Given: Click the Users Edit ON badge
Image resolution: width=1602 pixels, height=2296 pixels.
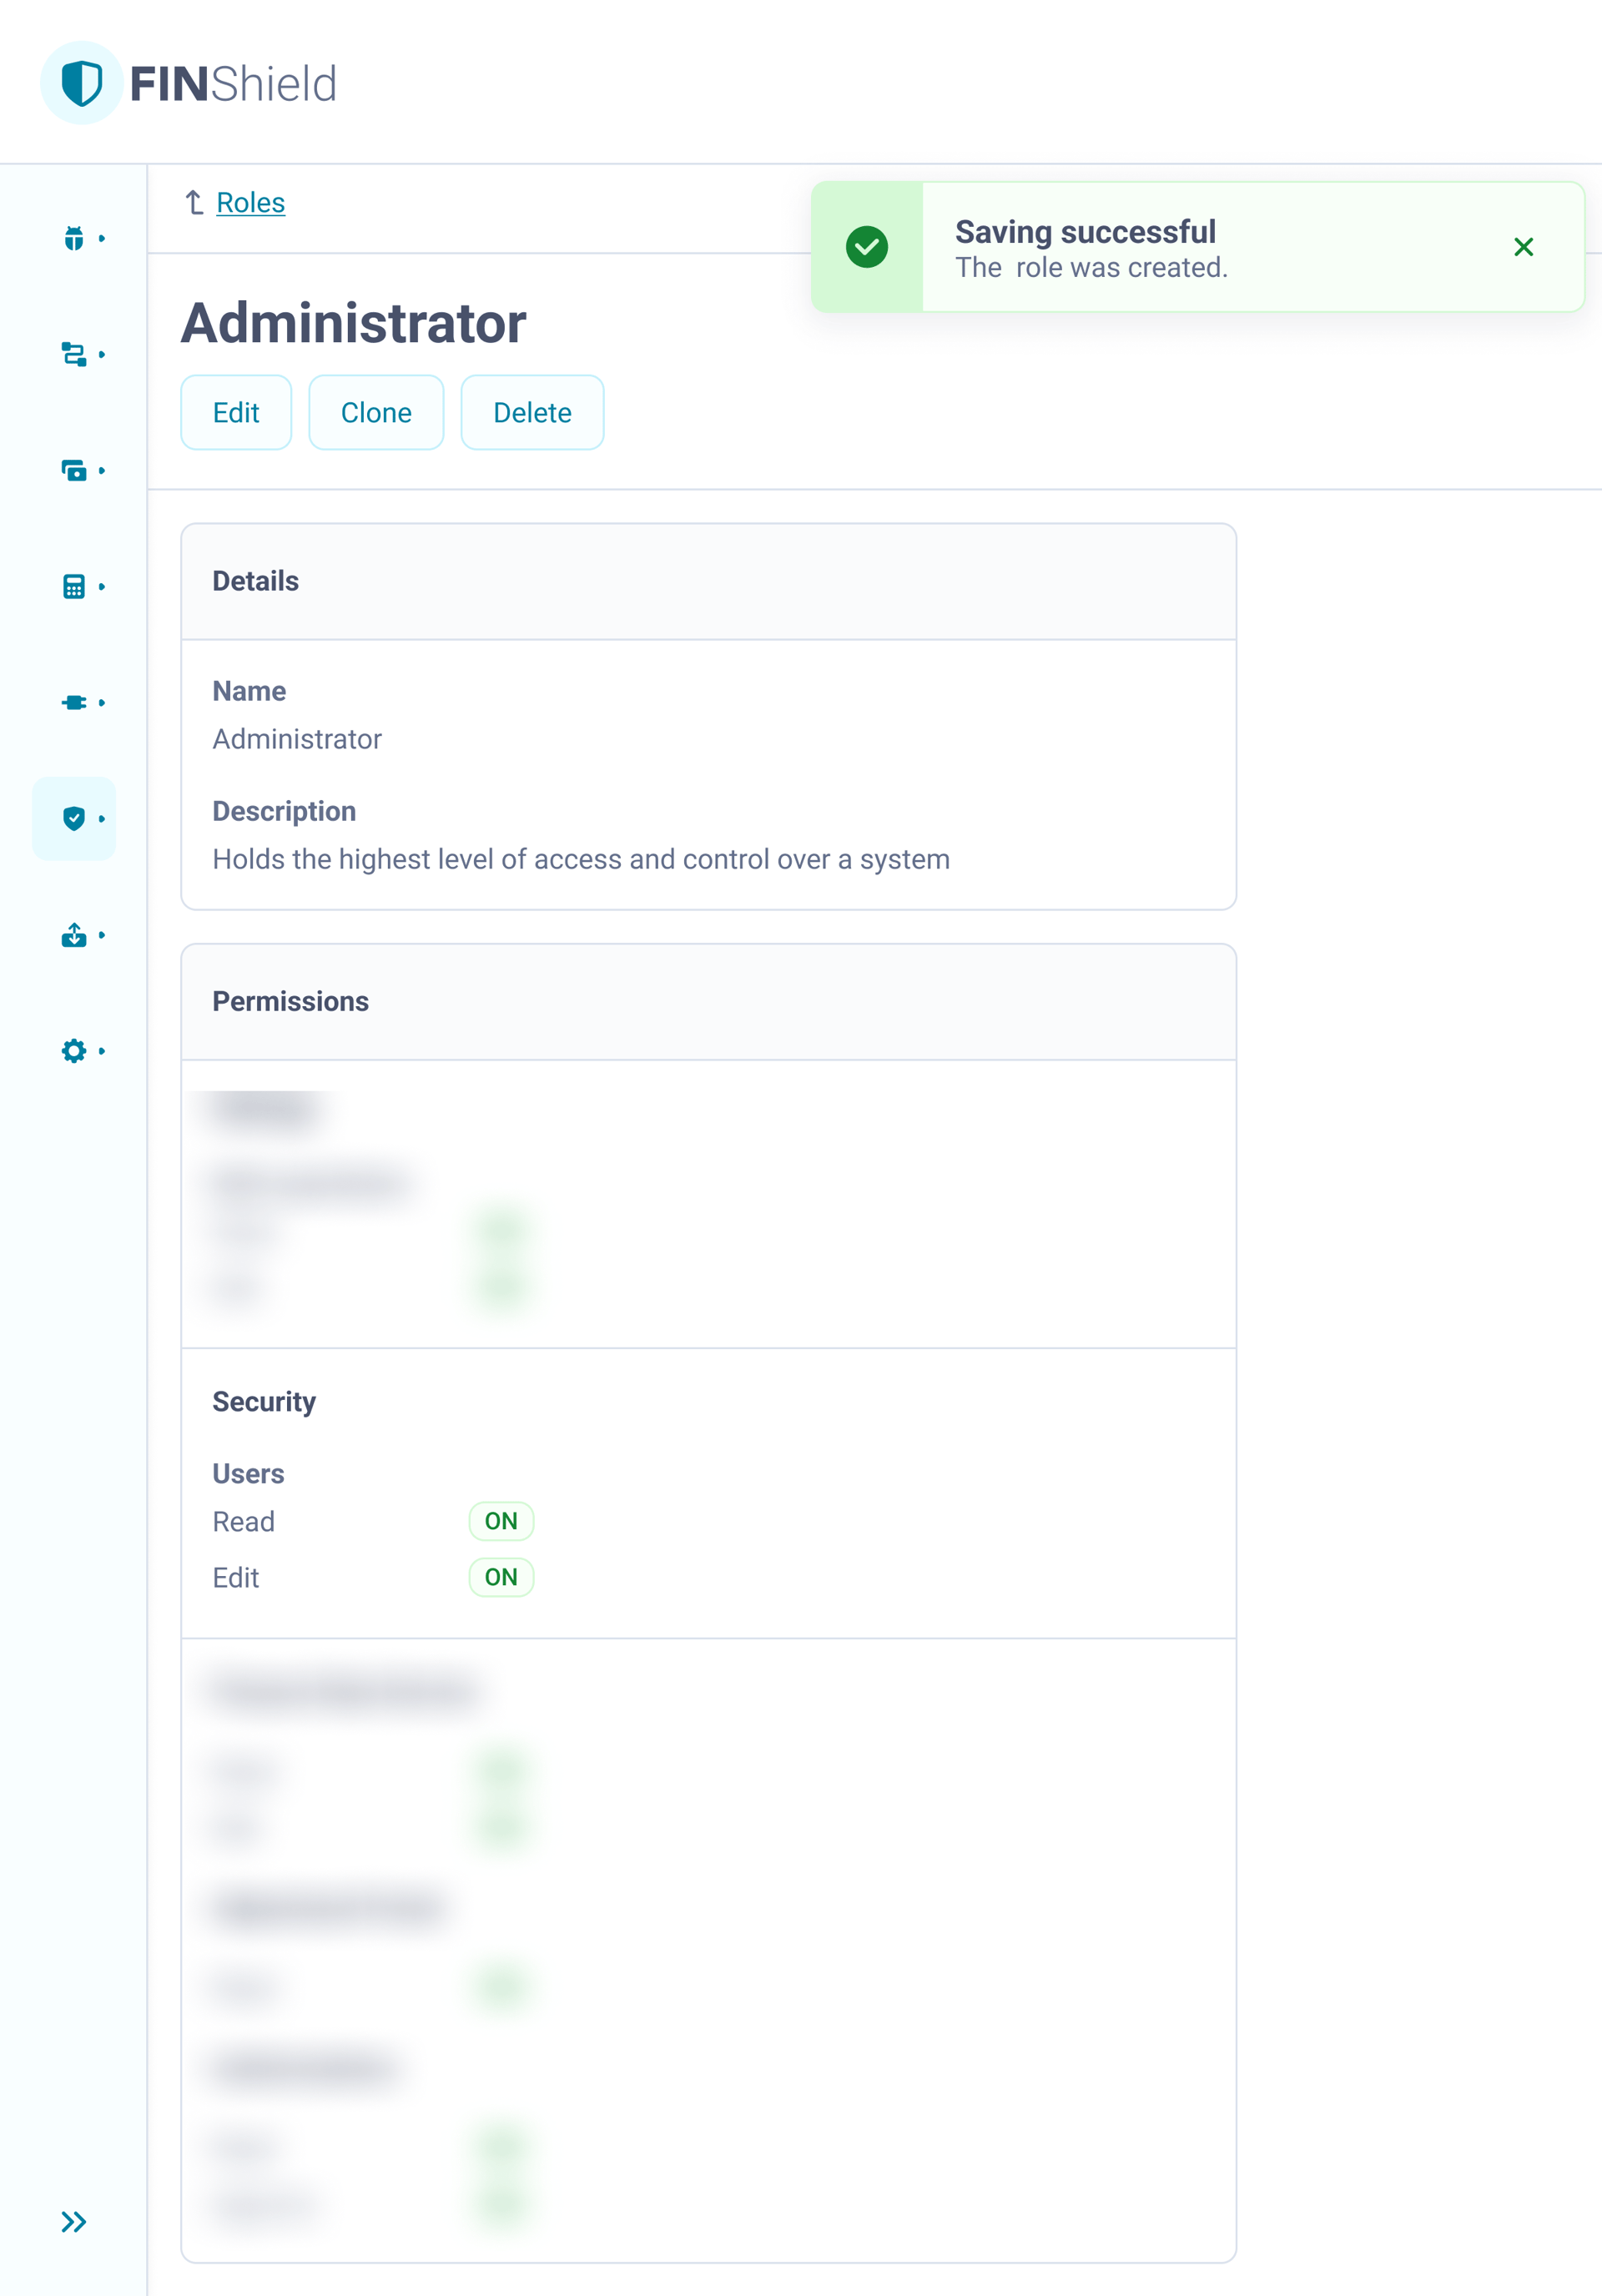Looking at the screenshot, I should pos(501,1577).
